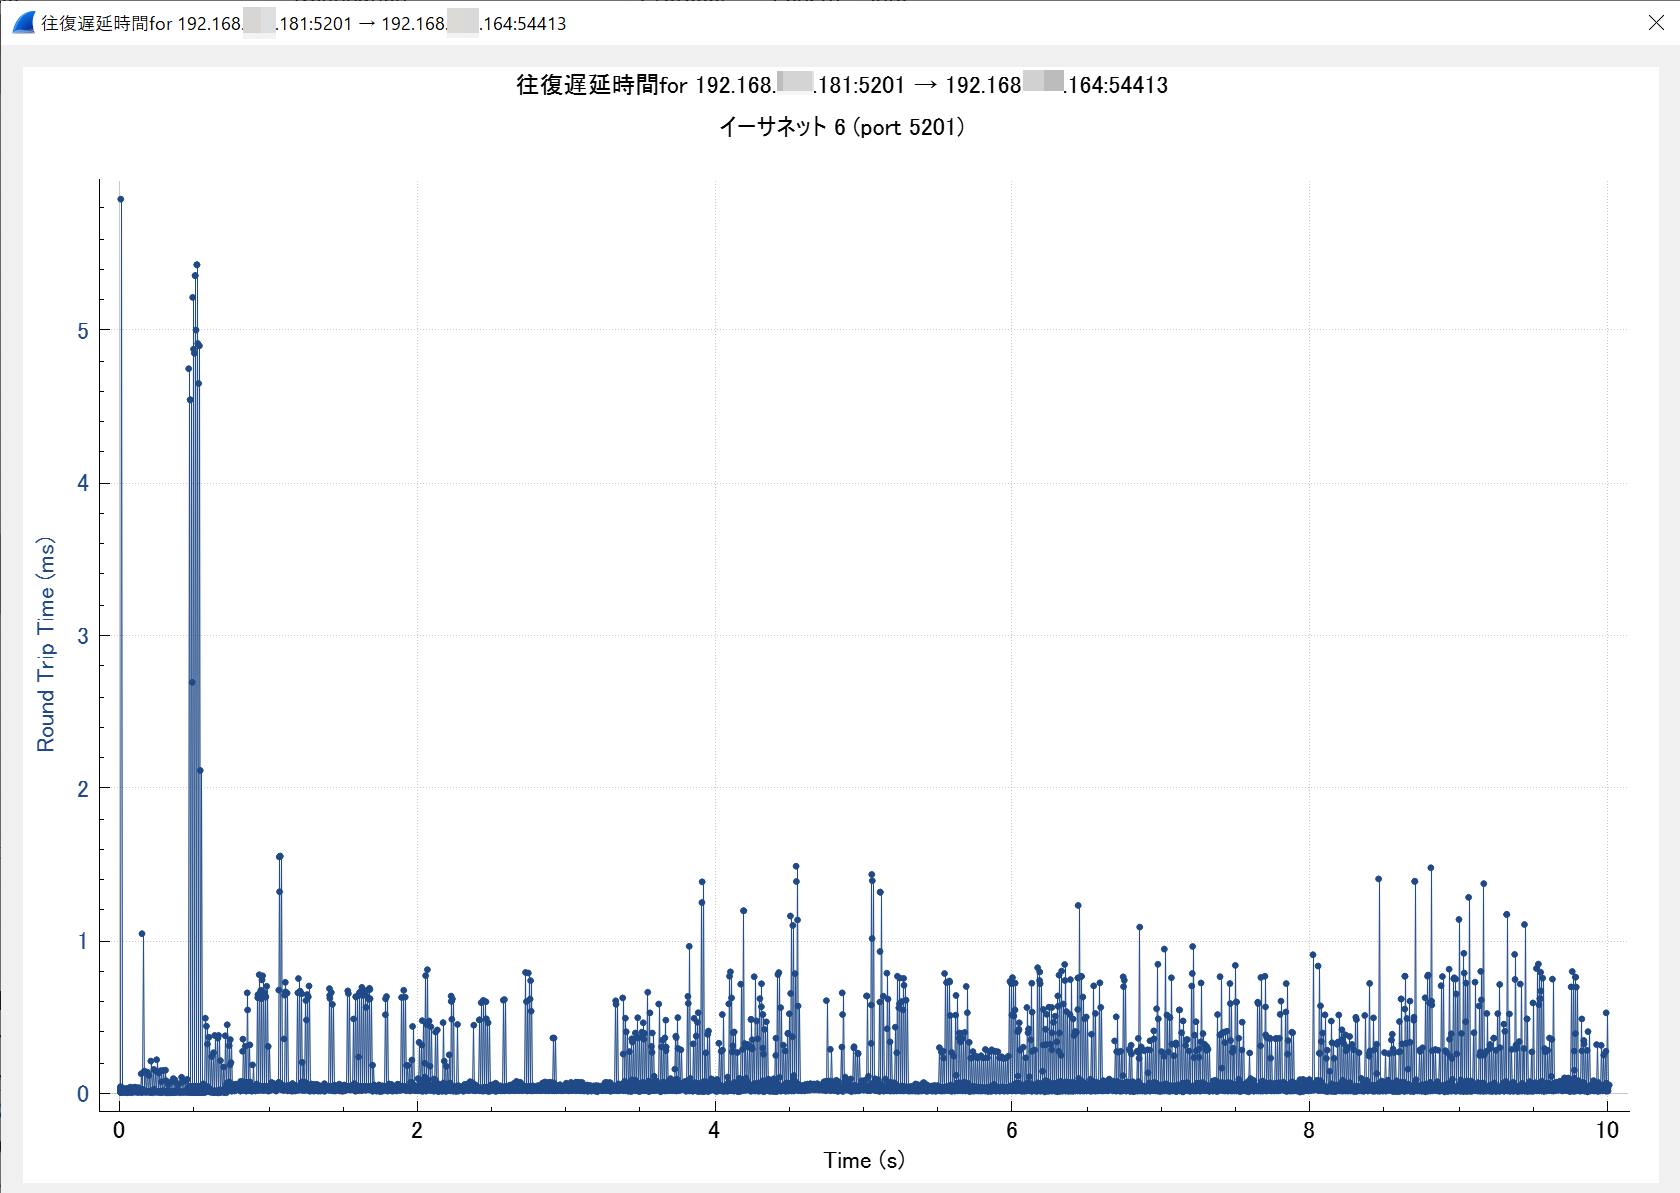This screenshot has width=1680, height=1193.
Task: Close the round trip time graph window
Action: point(1656,23)
